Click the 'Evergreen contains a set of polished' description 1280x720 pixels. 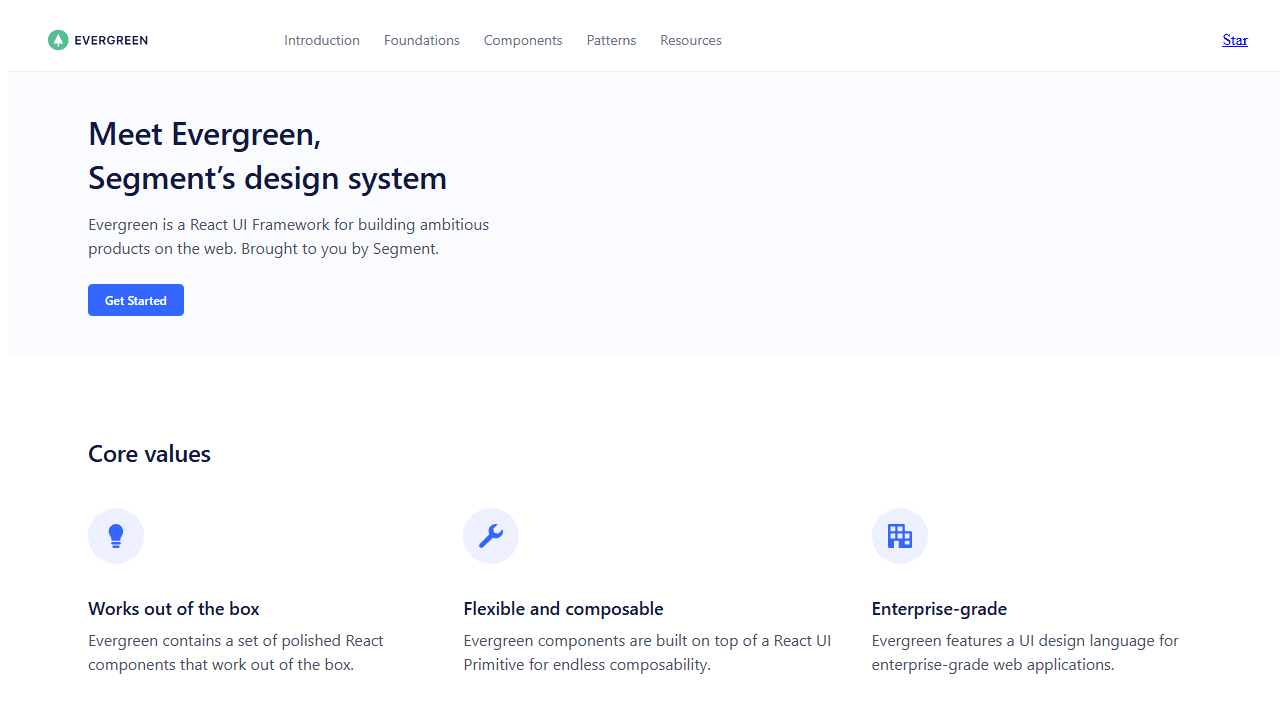point(236,653)
